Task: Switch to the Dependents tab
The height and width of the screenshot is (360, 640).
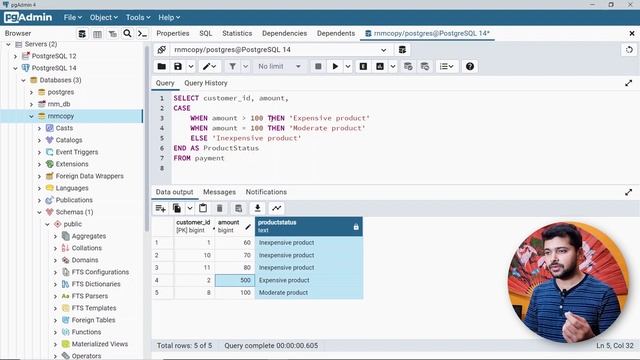Action: 336,33
